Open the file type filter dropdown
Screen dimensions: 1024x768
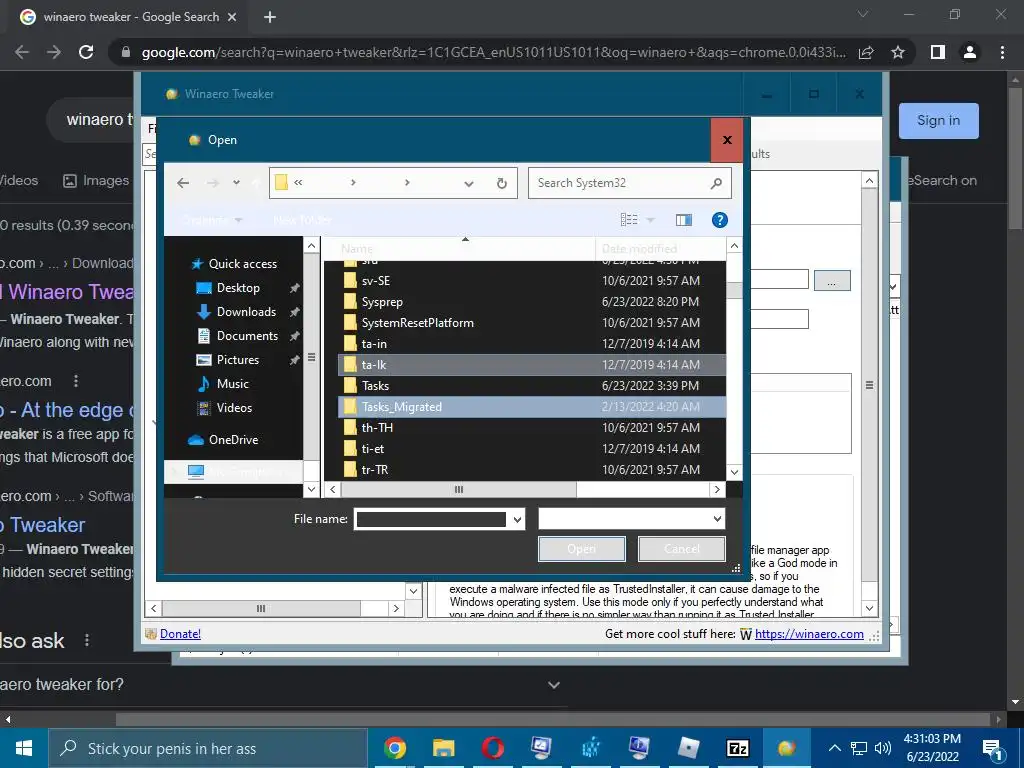click(717, 519)
